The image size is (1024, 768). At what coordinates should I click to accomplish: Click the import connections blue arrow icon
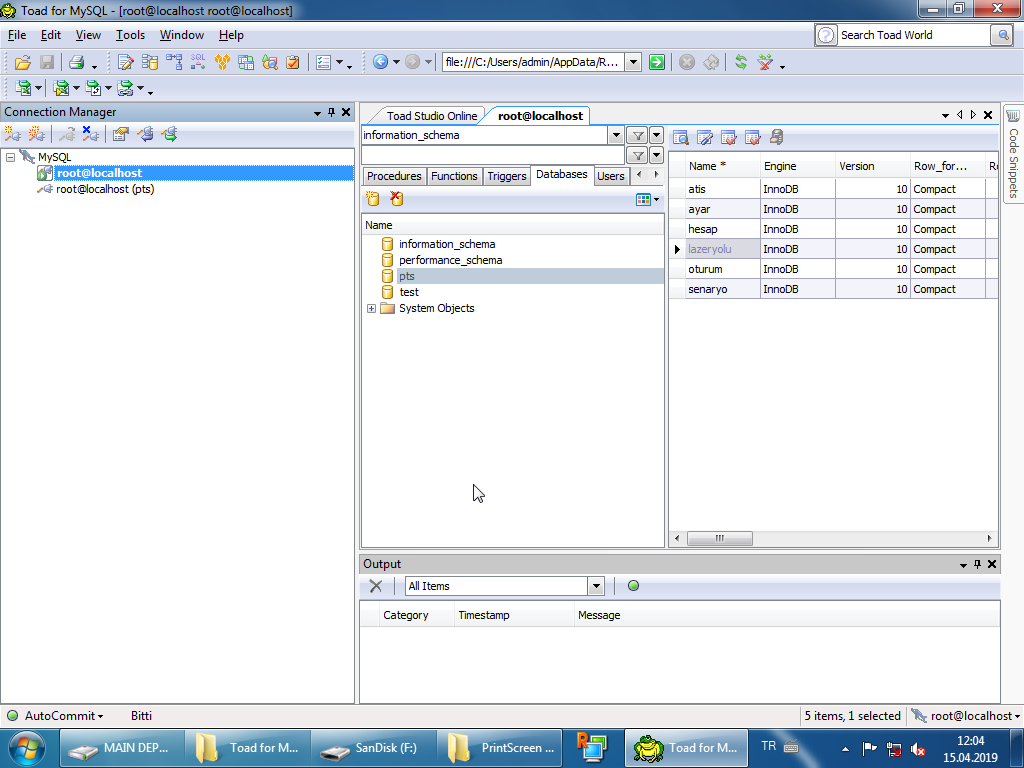[x=145, y=134]
